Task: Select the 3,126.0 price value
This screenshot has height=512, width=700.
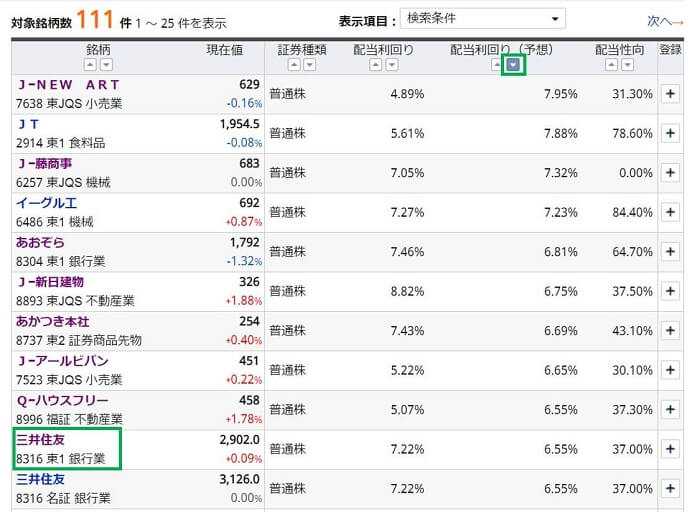Action: click(x=239, y=479)
